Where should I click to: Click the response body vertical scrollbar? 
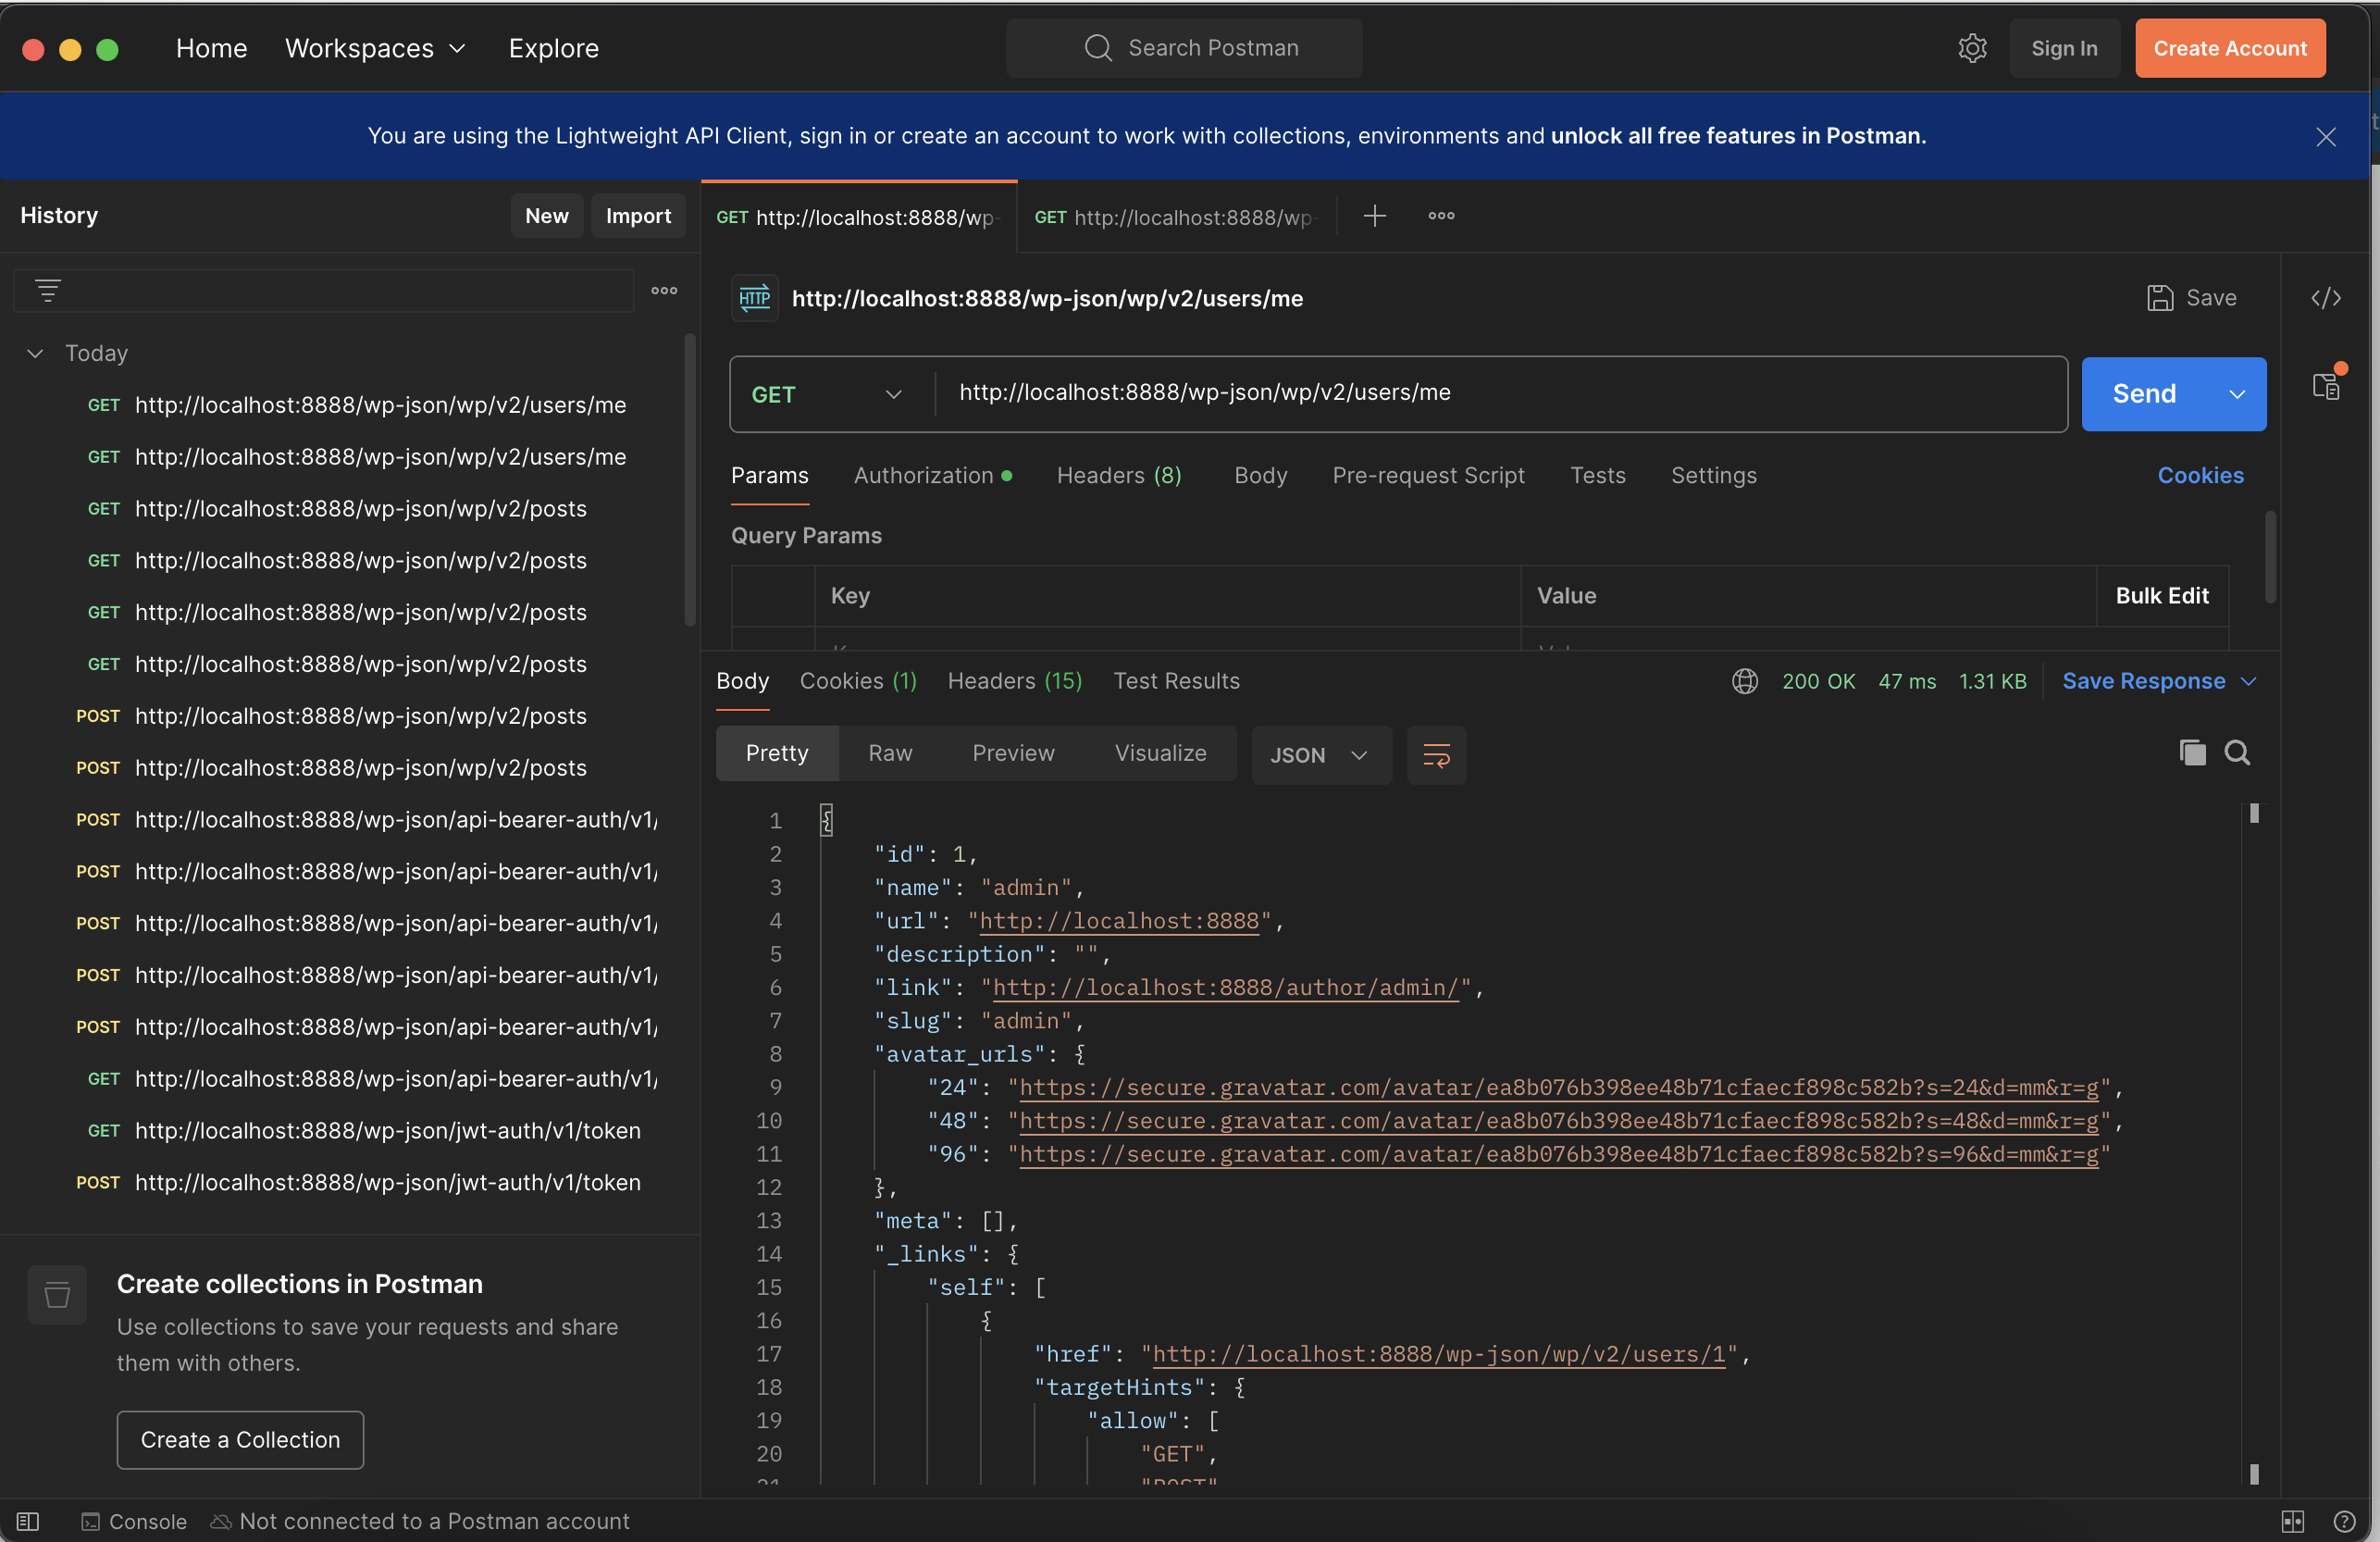click(x=2253, y=1140)
